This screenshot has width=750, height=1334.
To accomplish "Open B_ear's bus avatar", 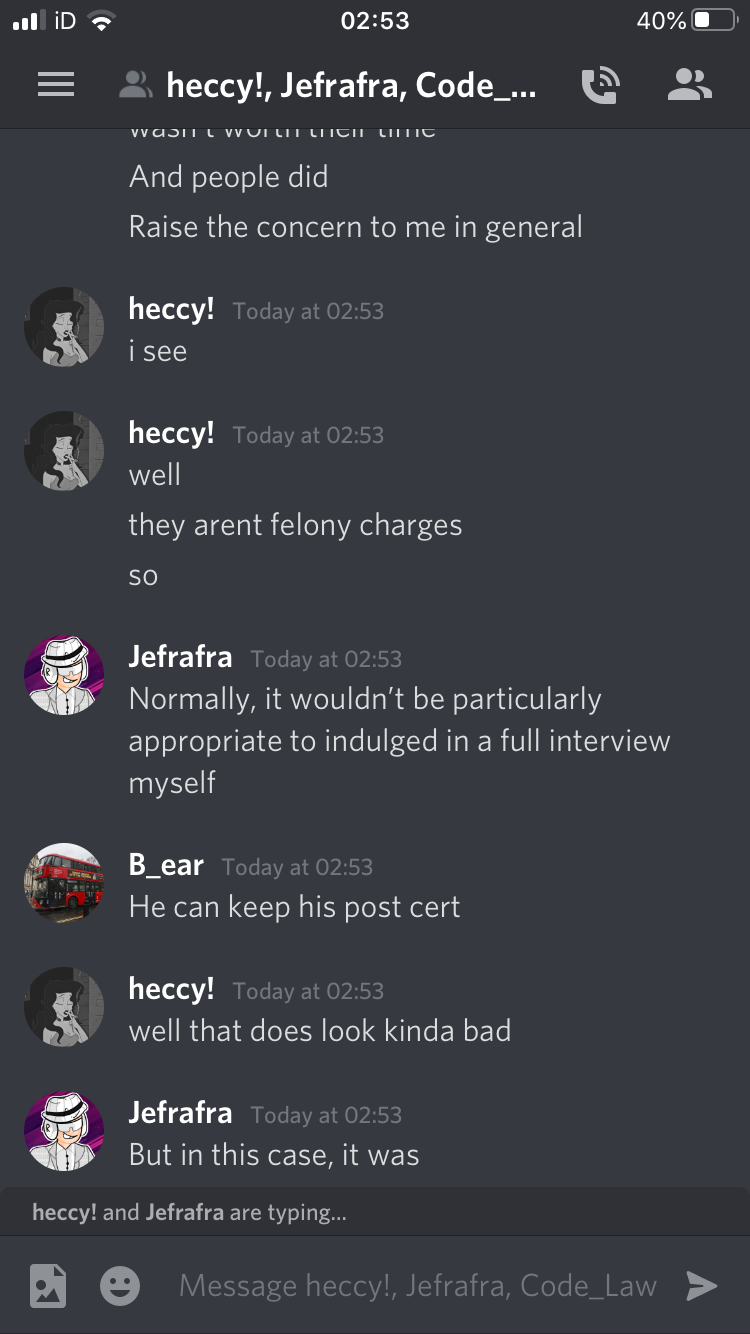I will point(64,883).
